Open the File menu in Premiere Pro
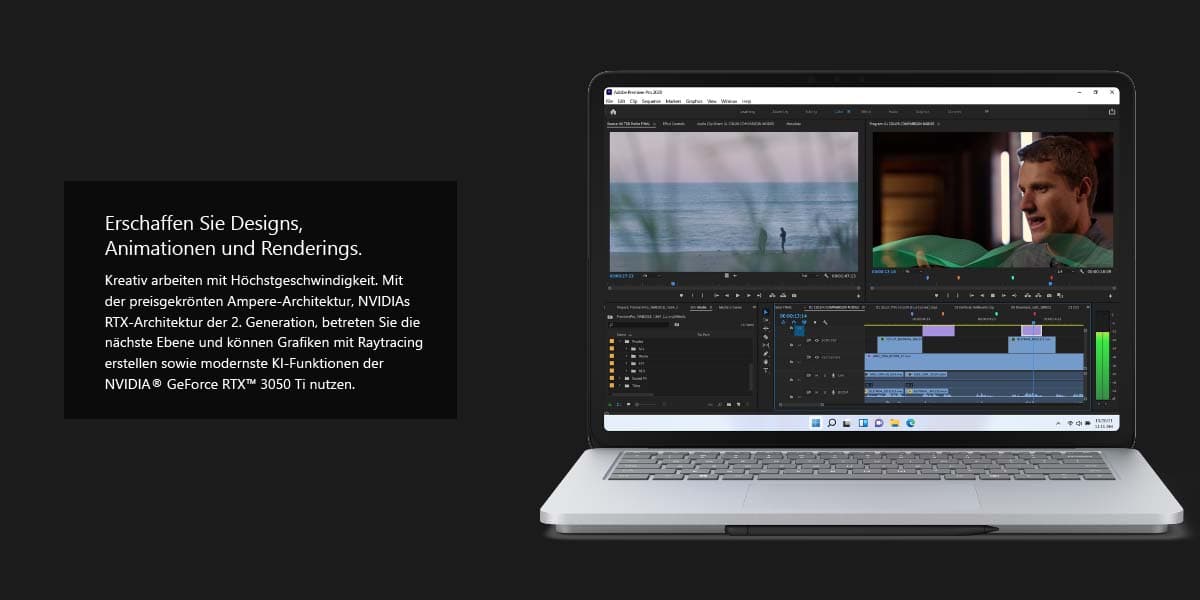 610,101
